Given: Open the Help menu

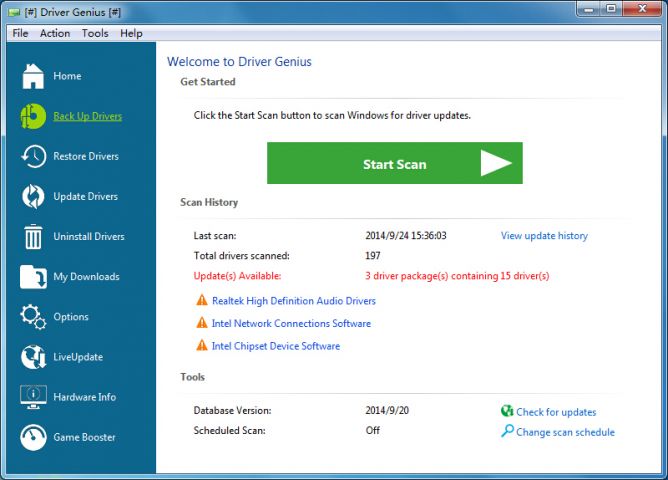Looking at the screenshot, I should coord(131,33).
